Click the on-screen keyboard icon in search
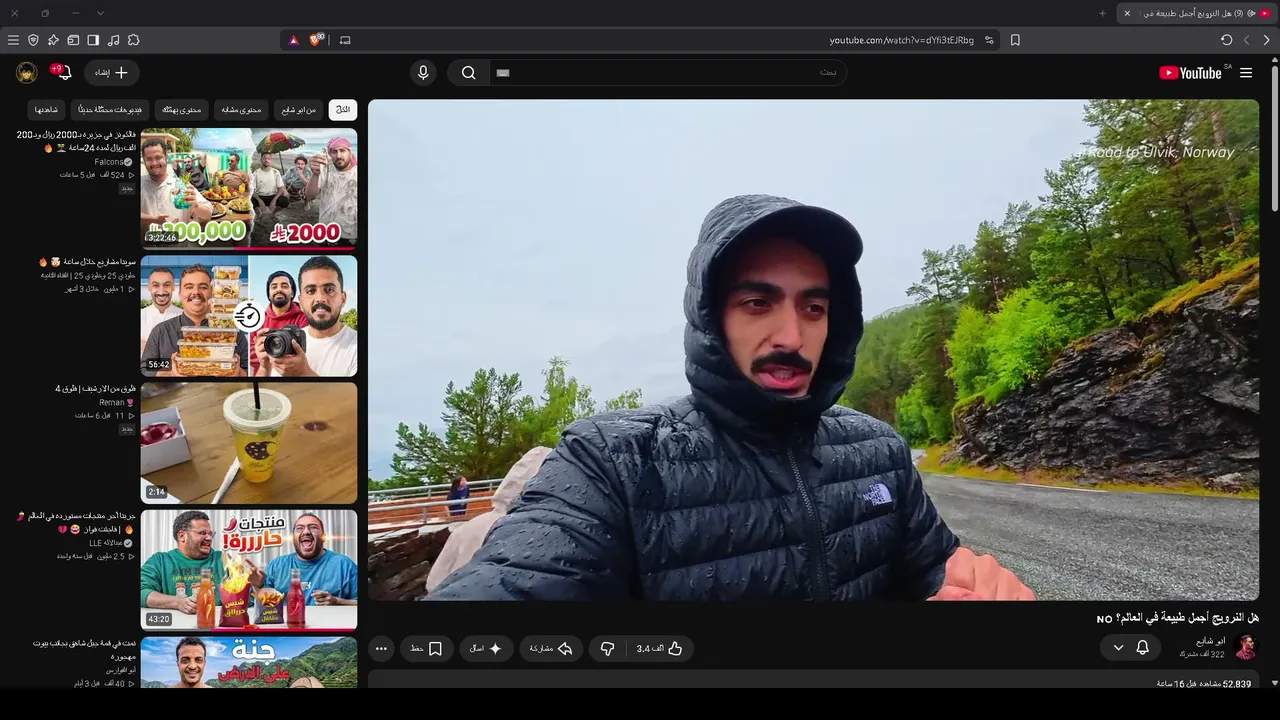Image resolution: width=1280 pixels, height=720 pixels. 503,72
